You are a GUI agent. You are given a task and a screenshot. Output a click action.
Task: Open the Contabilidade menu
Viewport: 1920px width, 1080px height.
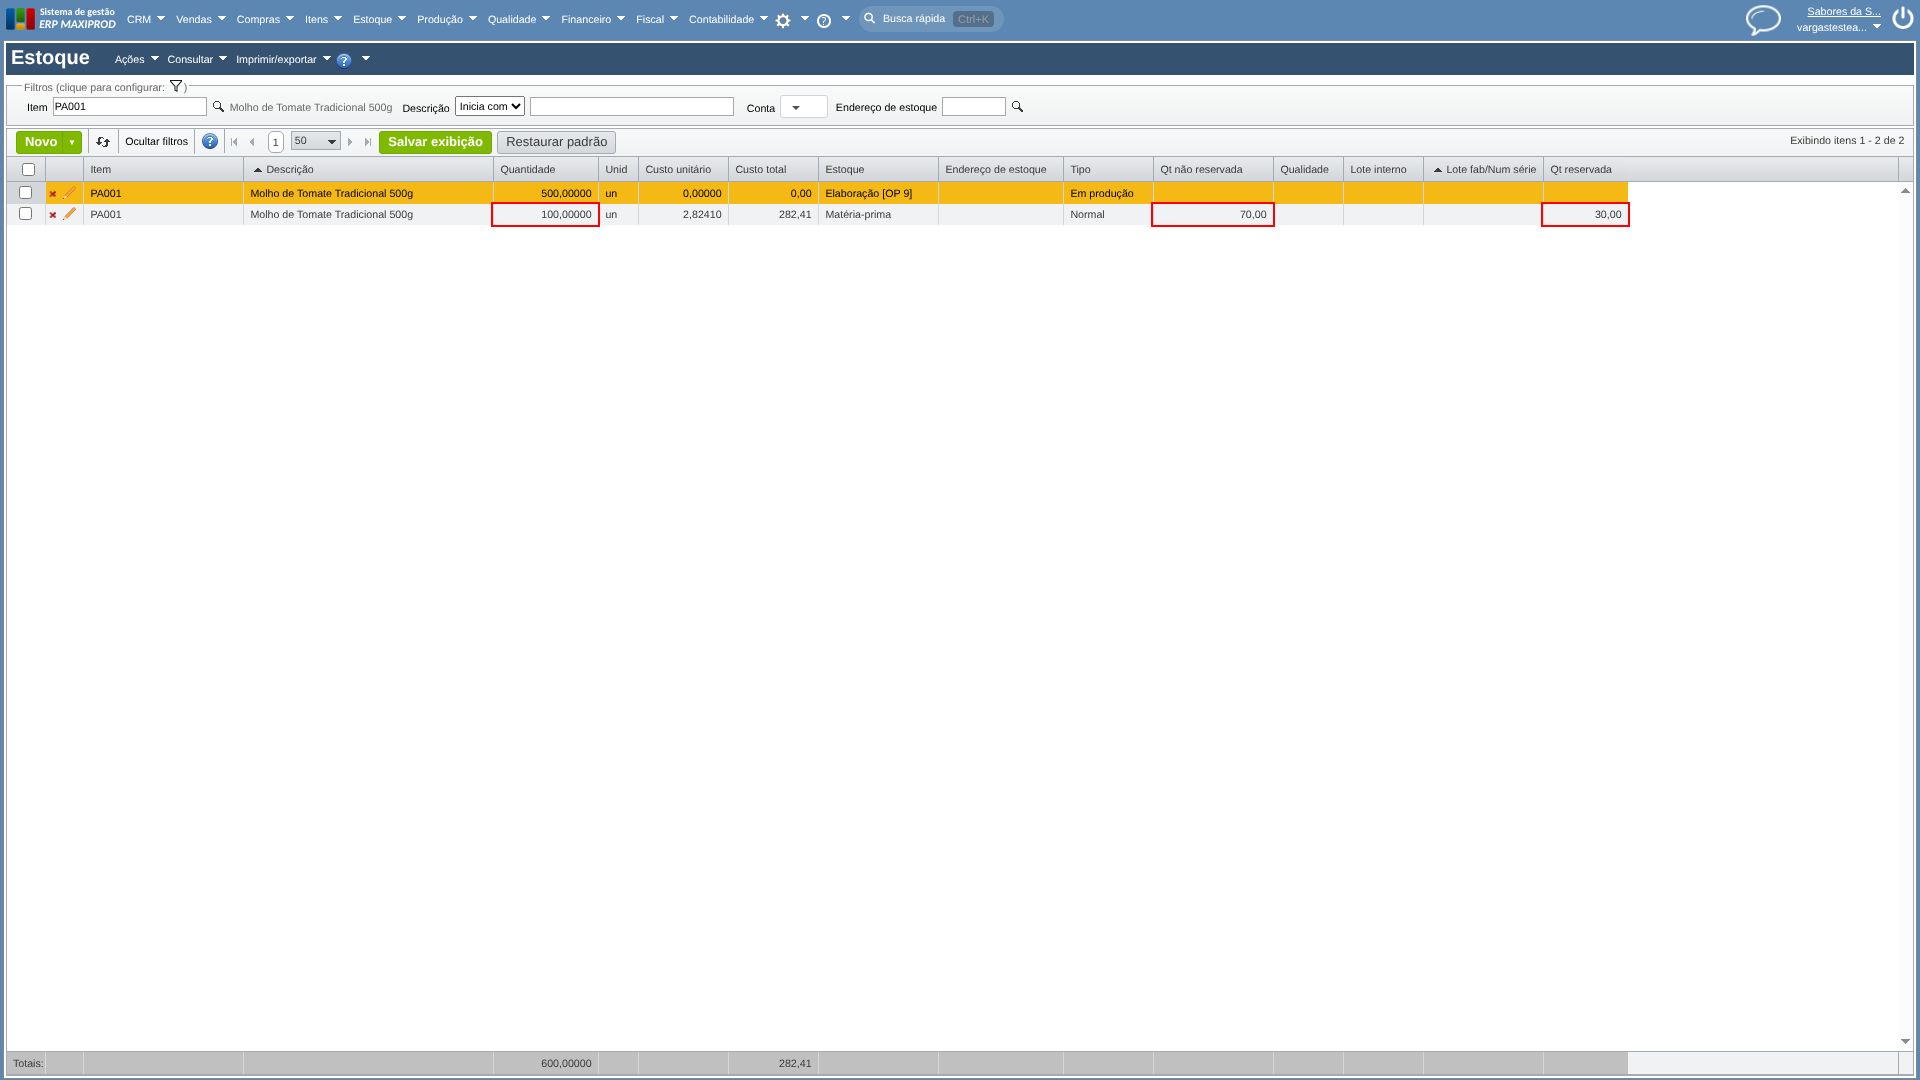click(729, 19)
